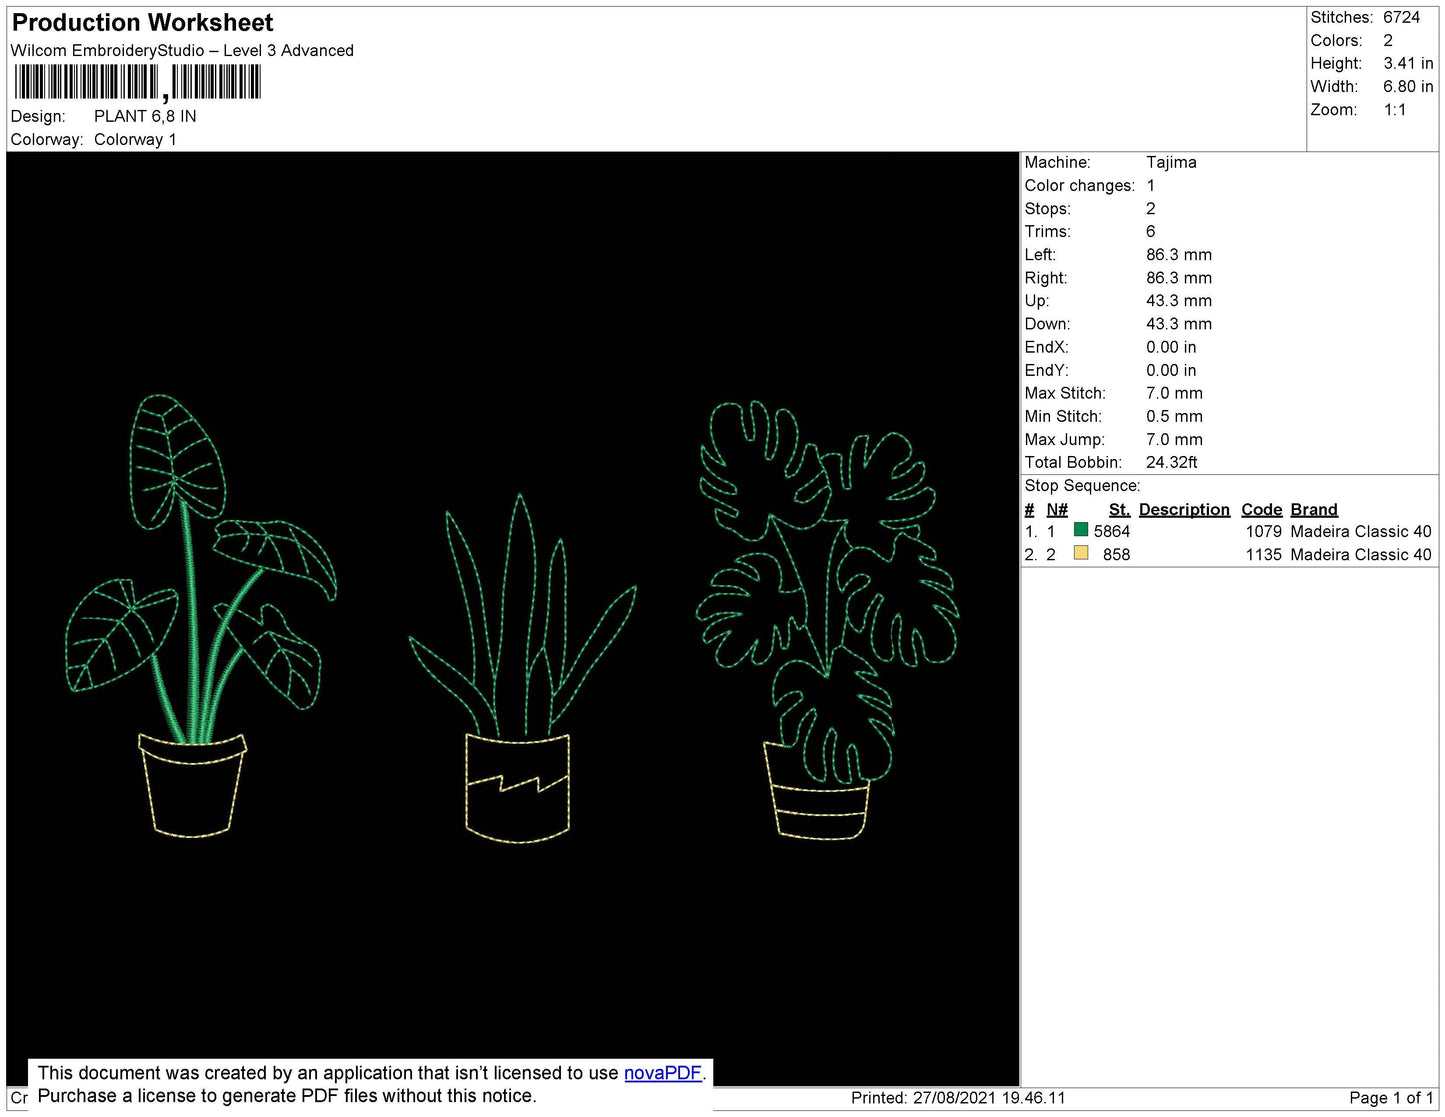Click stitch count '858' in row 2
Viewport: 1445px width, 1117px height.
pos(1116,554)
